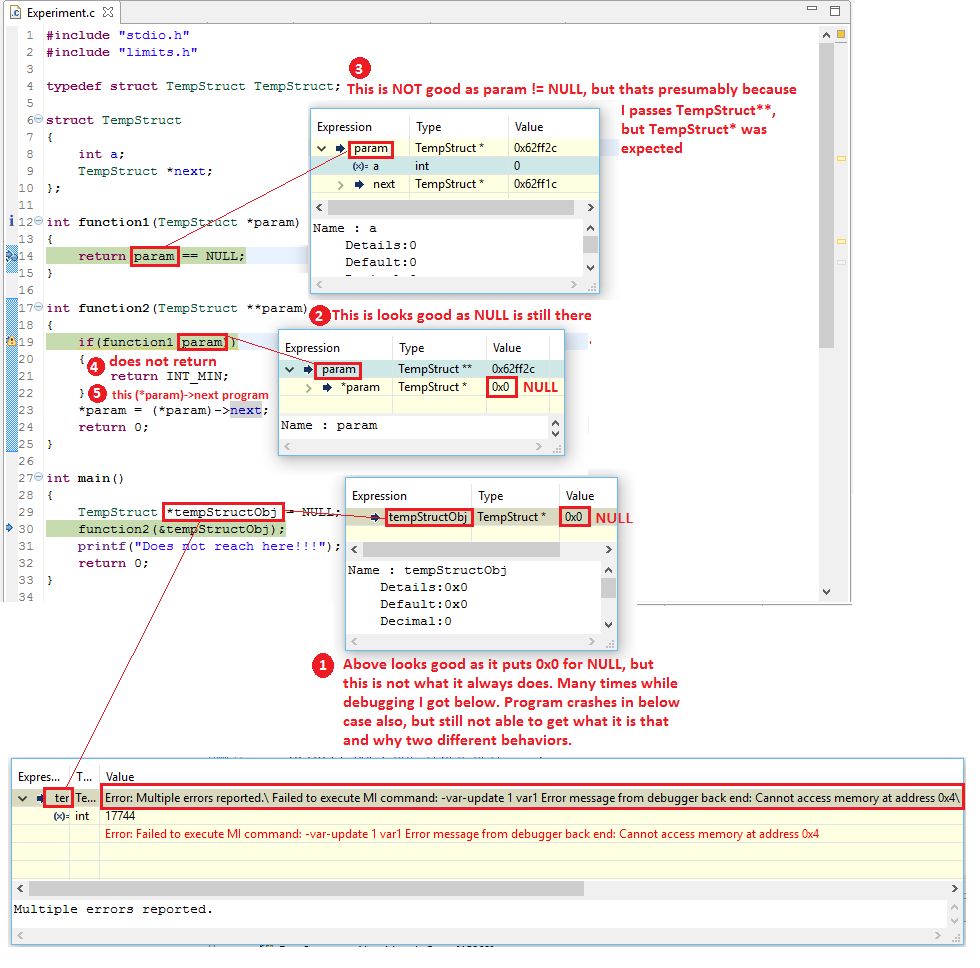980x968 pixels.
Task: Click the tempStructObj popup horizontal scroll left arrow
Action: (354, 549)
